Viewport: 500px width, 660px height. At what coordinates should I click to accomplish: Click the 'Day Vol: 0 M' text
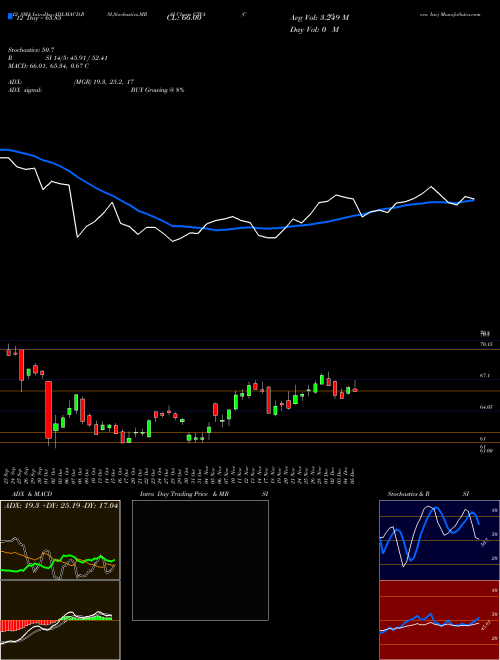[314, 30]
